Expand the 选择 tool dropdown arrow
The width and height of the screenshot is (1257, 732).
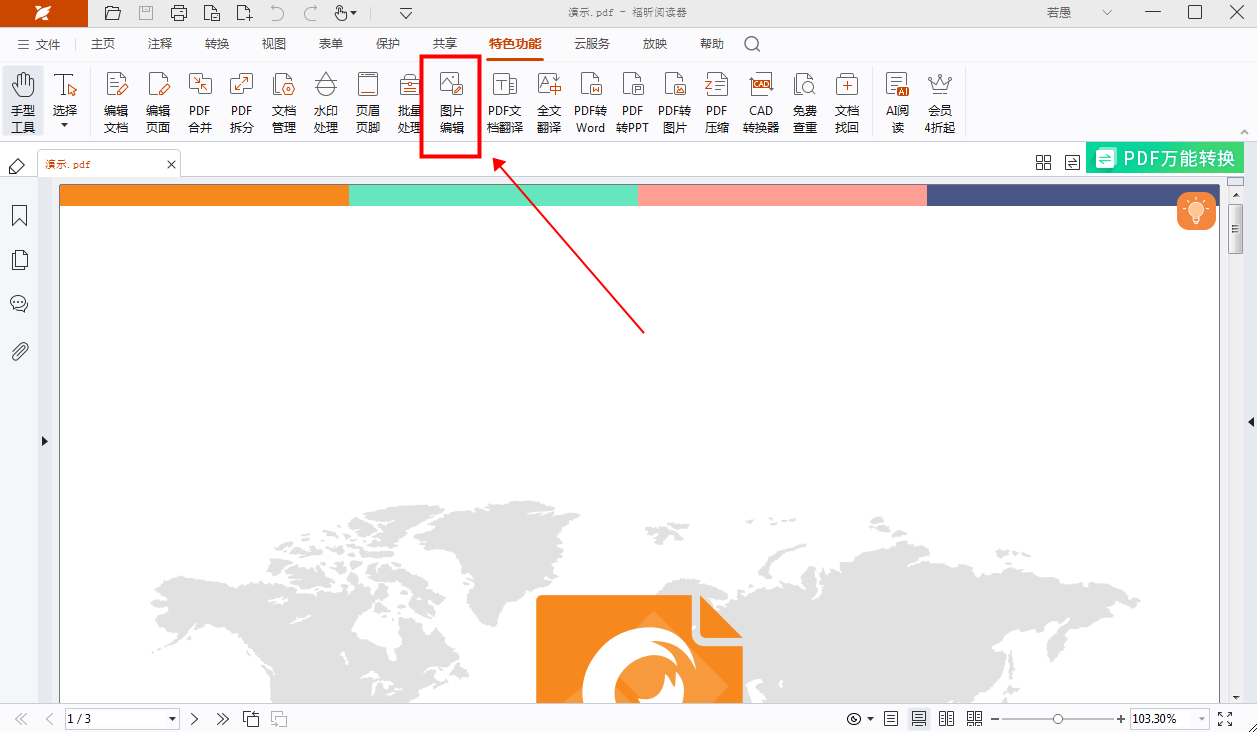click(x=65, y=126)
